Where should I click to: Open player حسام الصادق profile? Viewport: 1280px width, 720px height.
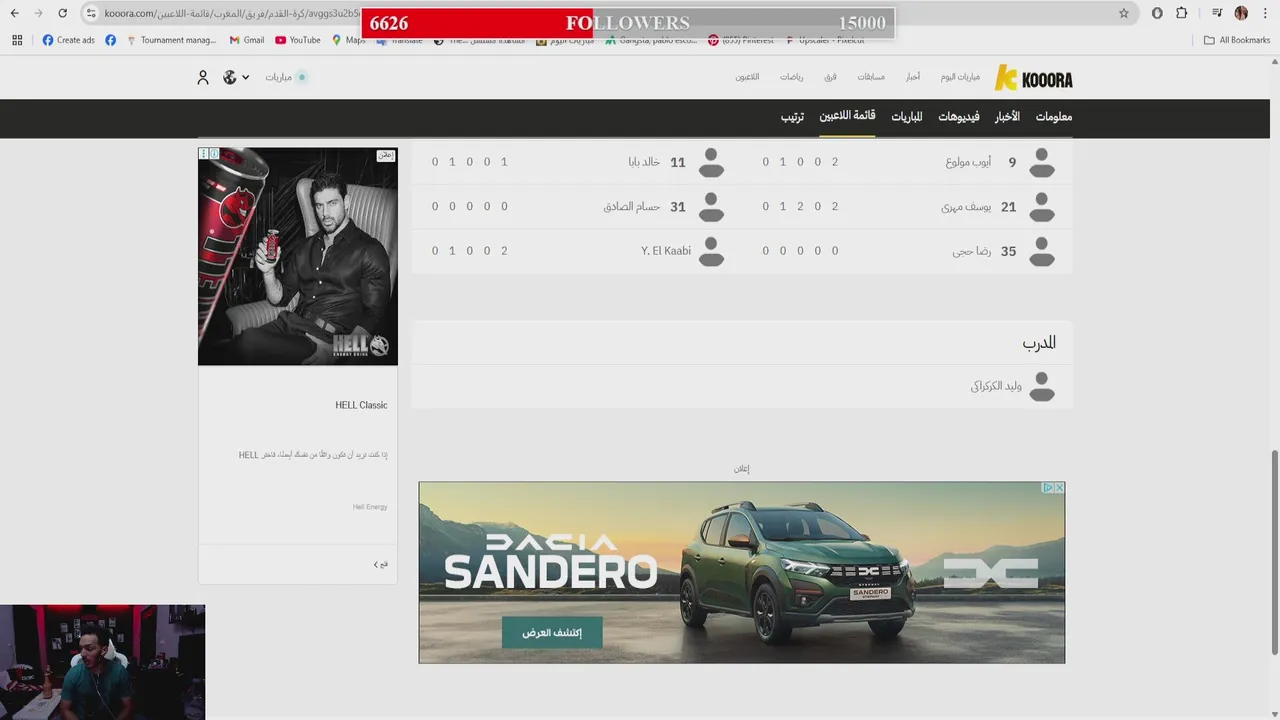coord(632,207)
